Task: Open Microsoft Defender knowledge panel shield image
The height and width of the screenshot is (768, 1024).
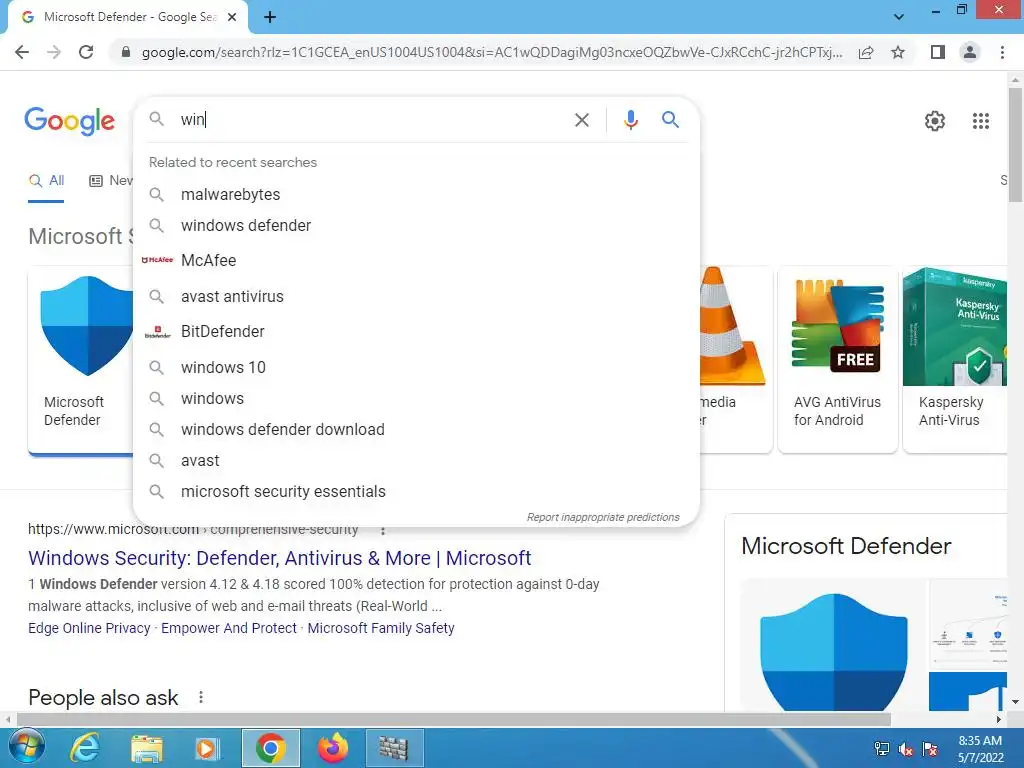Action: 833,647
